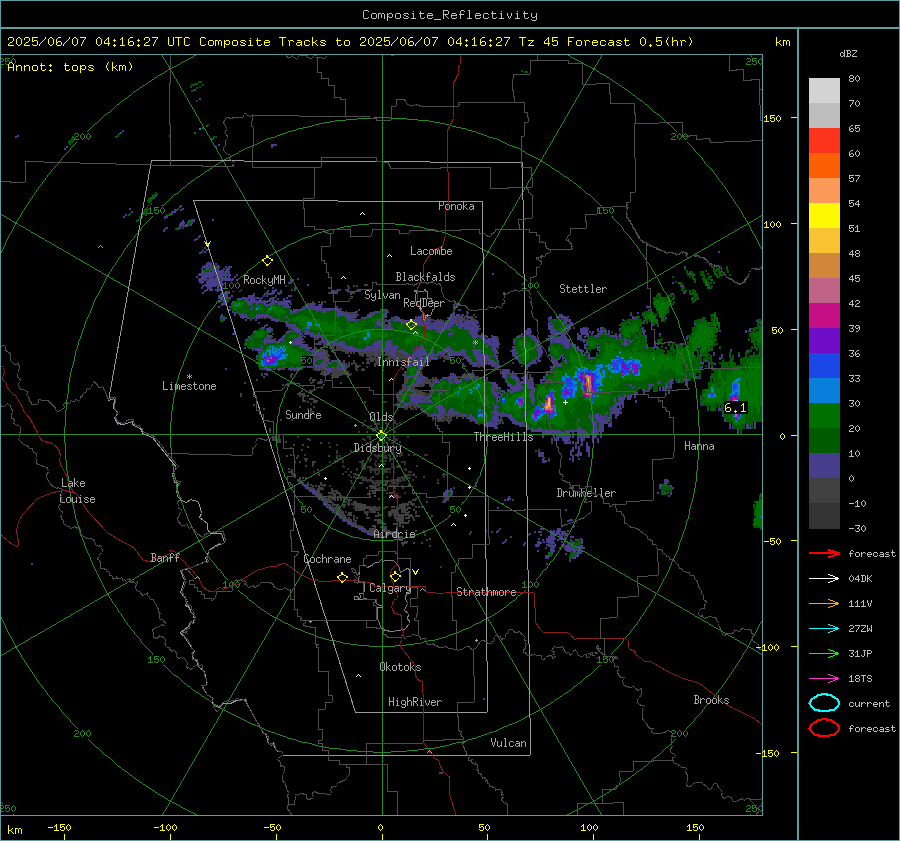Image resolution: width=900 pixels, height=841 pixels.
Task: Click the yellow diamond marker near Cochrane
Action: click(x=343, y=578)
